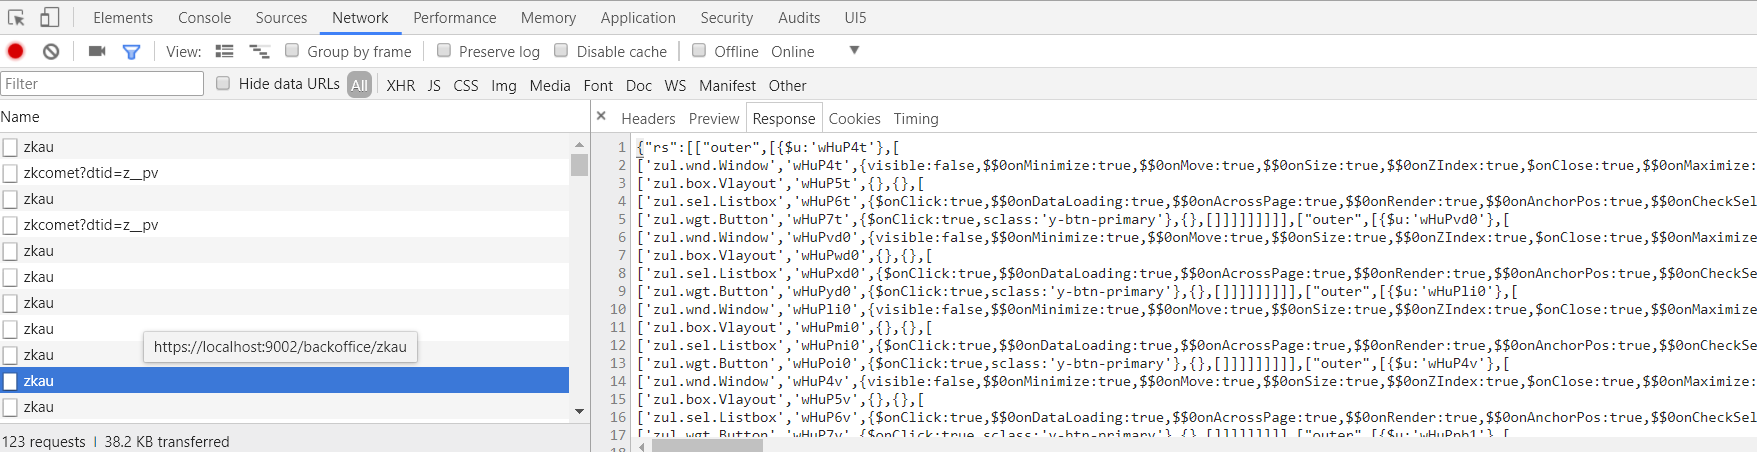Screen dimensions: 1757x452
Task: Toggle the device toolbar icon
Action: (49, 17)
